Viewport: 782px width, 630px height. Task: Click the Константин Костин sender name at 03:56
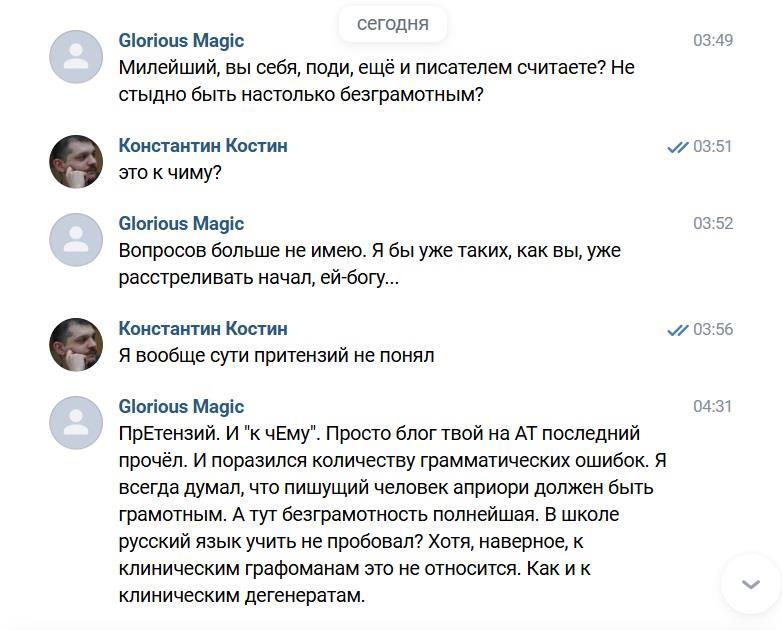203,329
